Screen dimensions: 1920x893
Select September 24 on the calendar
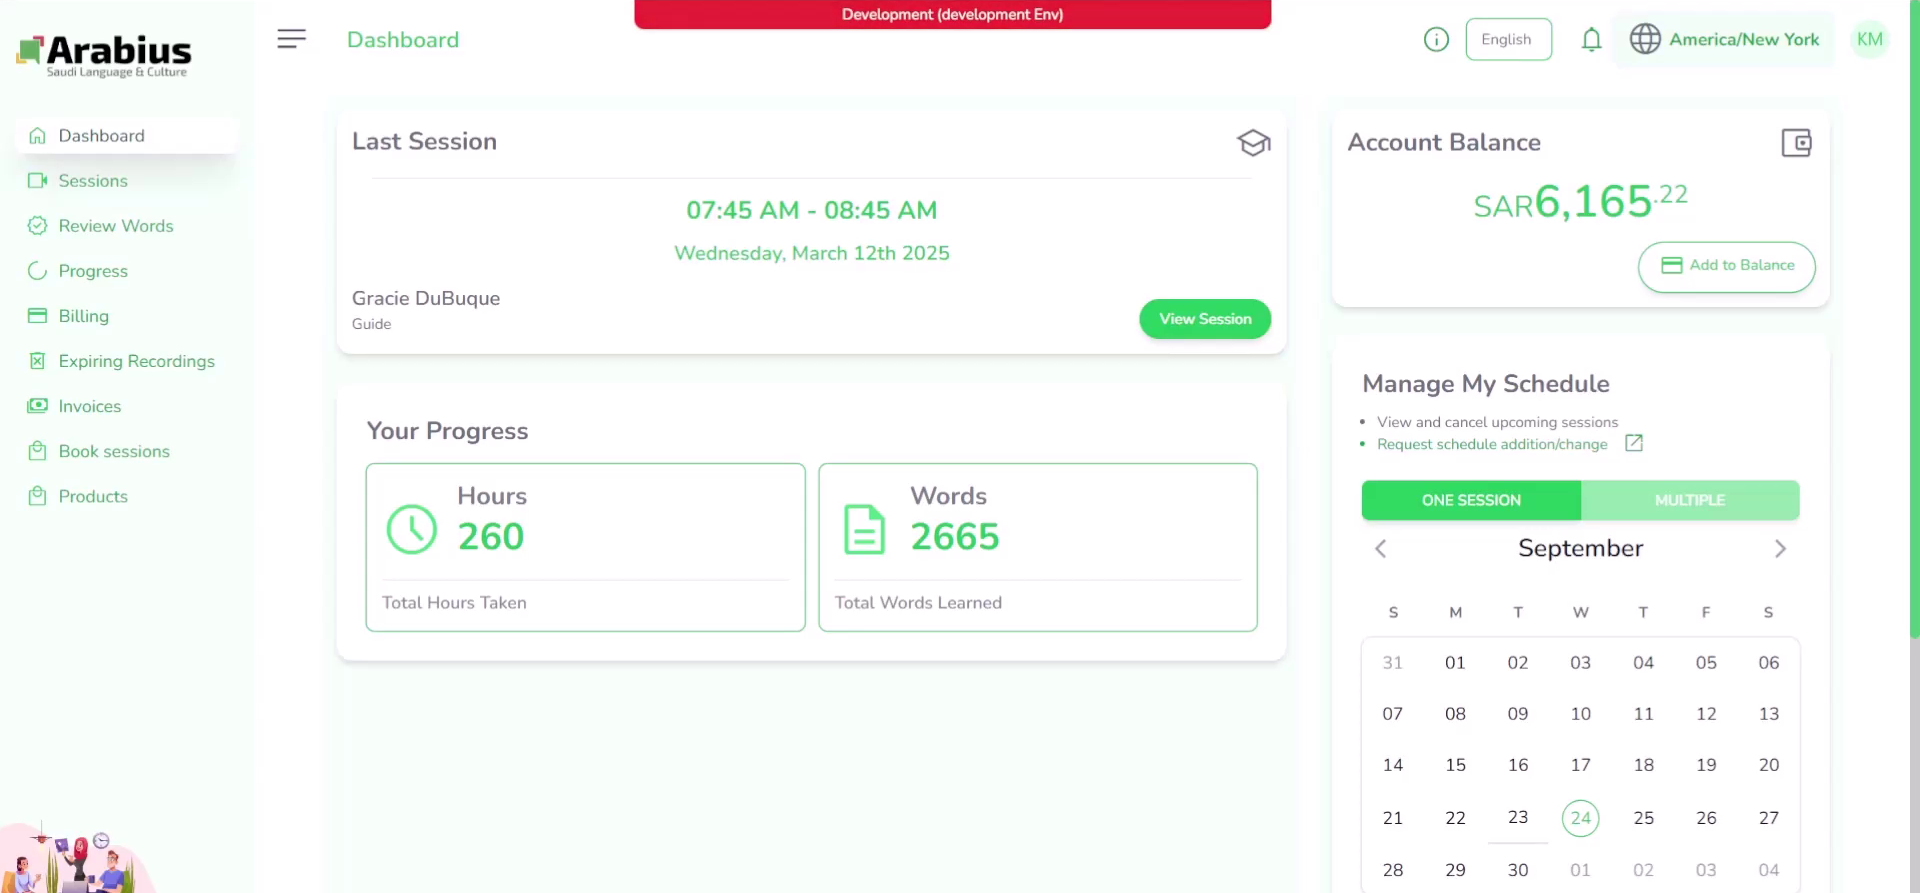(1580, 818)
